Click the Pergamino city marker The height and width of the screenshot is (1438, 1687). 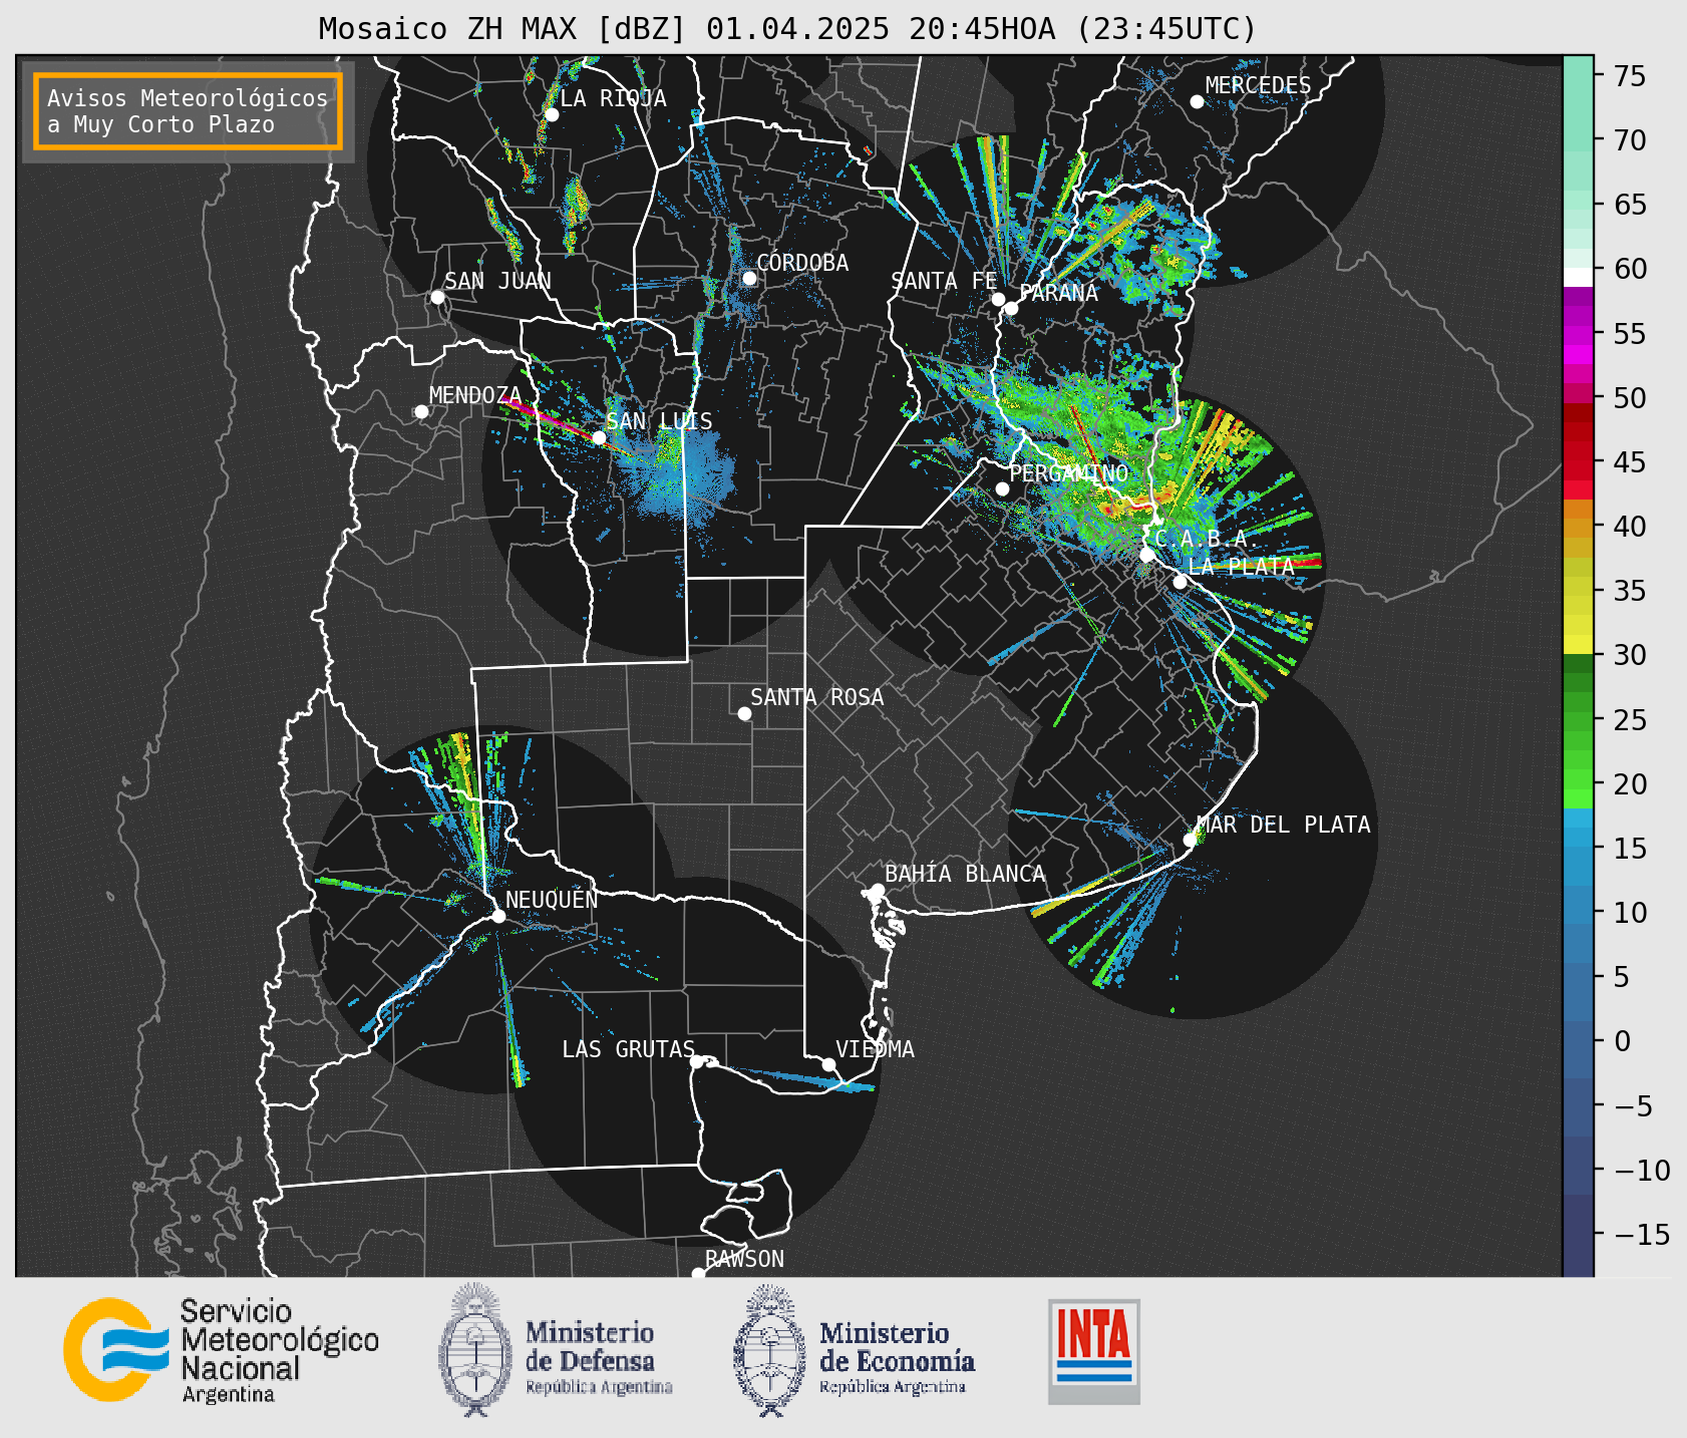1002,489
